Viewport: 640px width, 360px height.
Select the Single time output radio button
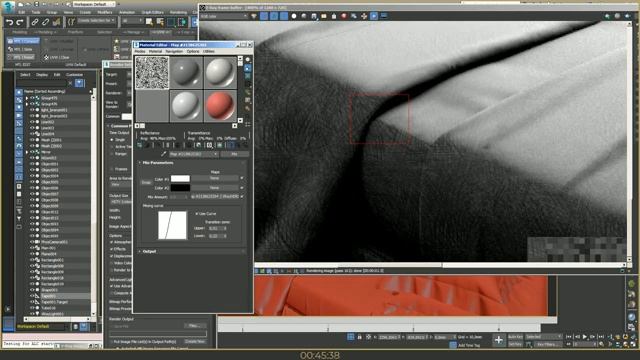112,140
